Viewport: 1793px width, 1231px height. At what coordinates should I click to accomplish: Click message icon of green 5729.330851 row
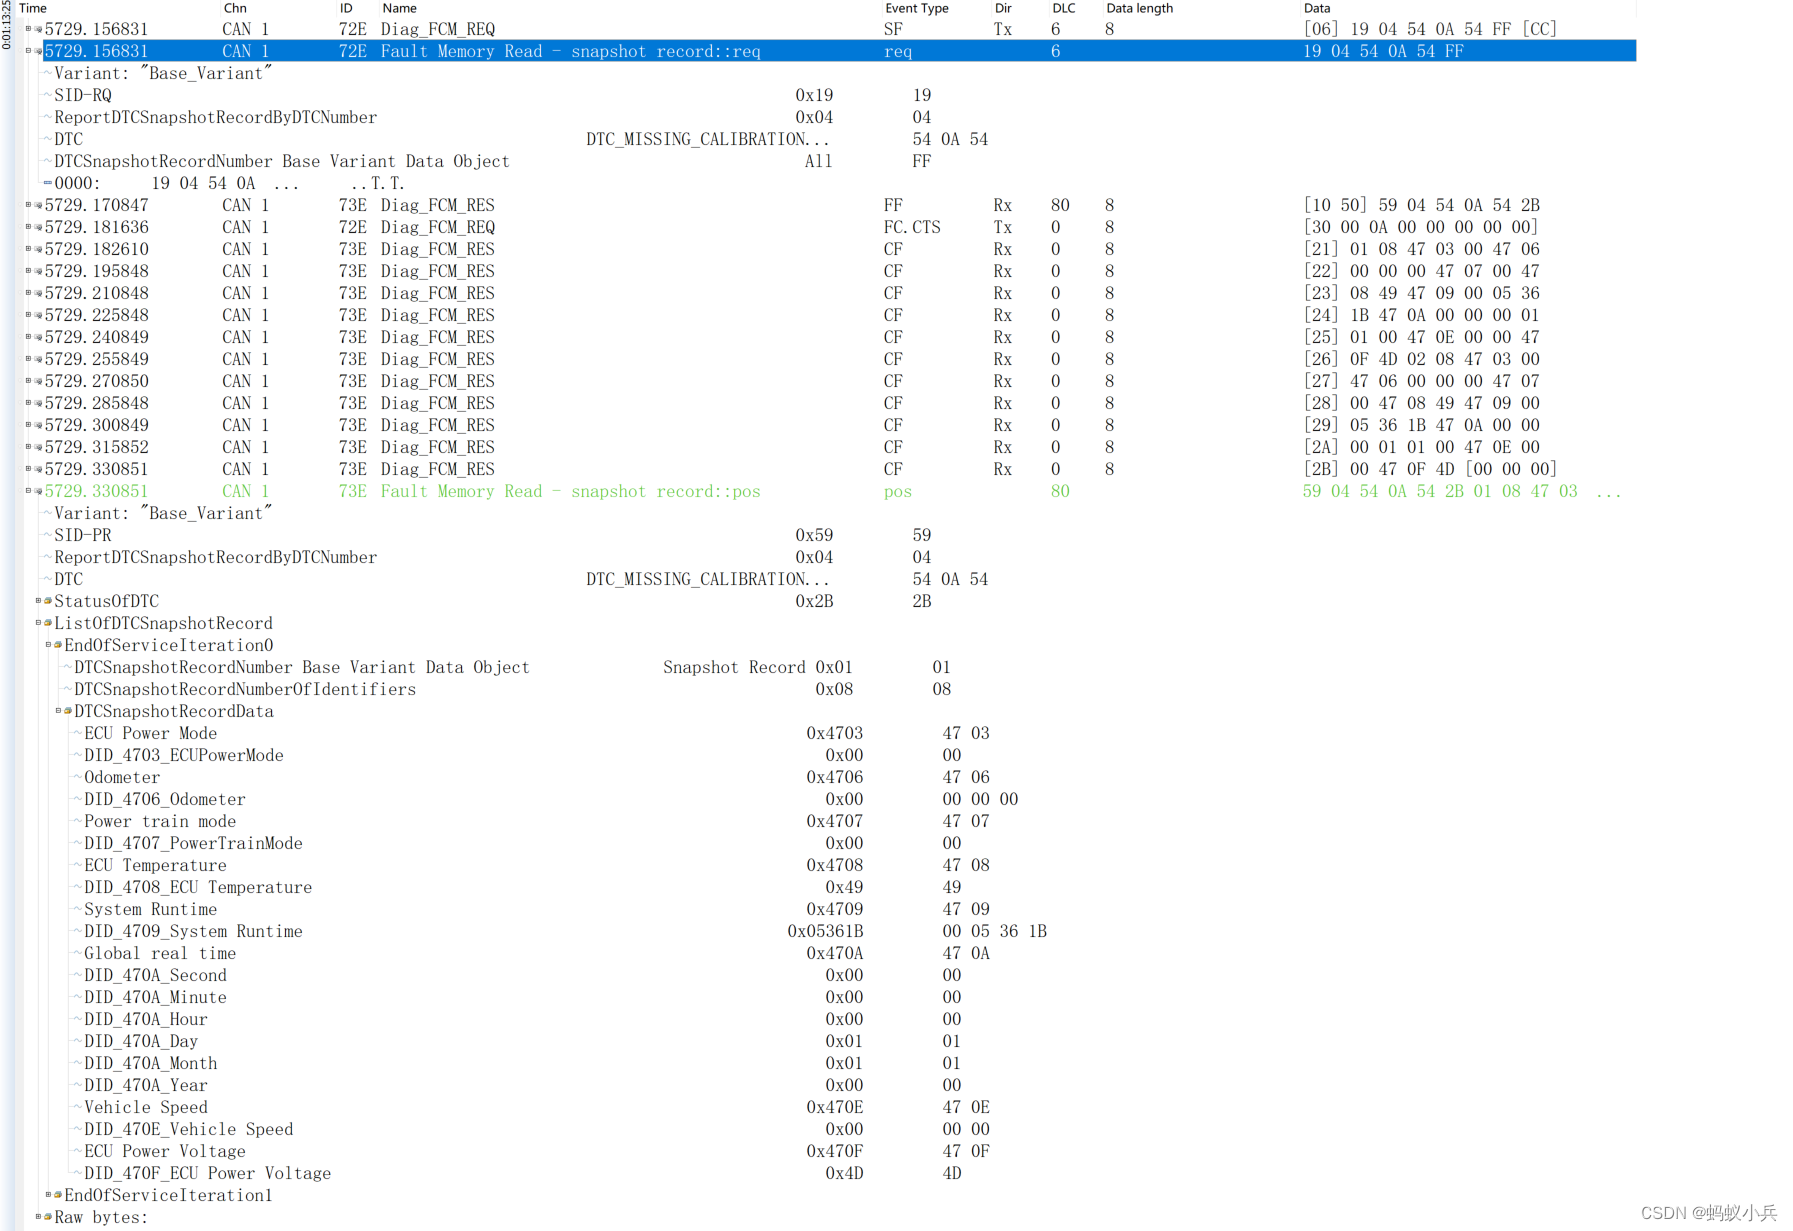pyautogui.click(x=39, y=491)
